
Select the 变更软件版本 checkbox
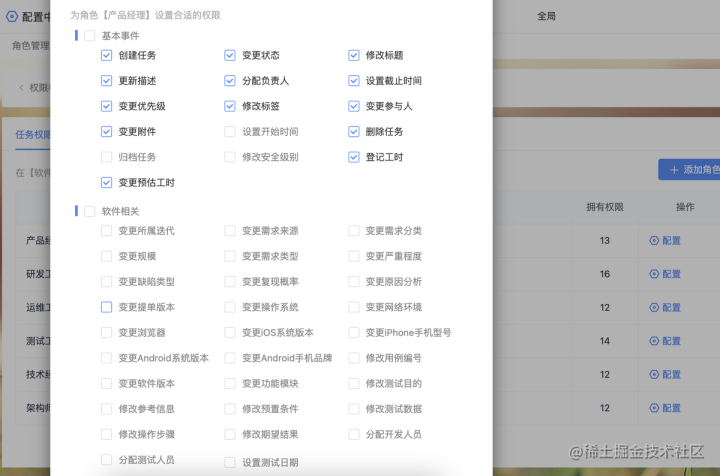[x=106, y=383]
